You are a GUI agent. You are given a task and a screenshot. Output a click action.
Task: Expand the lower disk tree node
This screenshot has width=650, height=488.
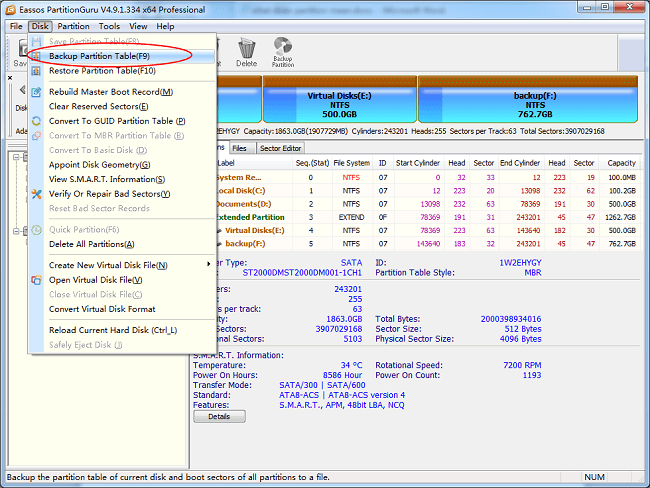[x=16, y=231]
